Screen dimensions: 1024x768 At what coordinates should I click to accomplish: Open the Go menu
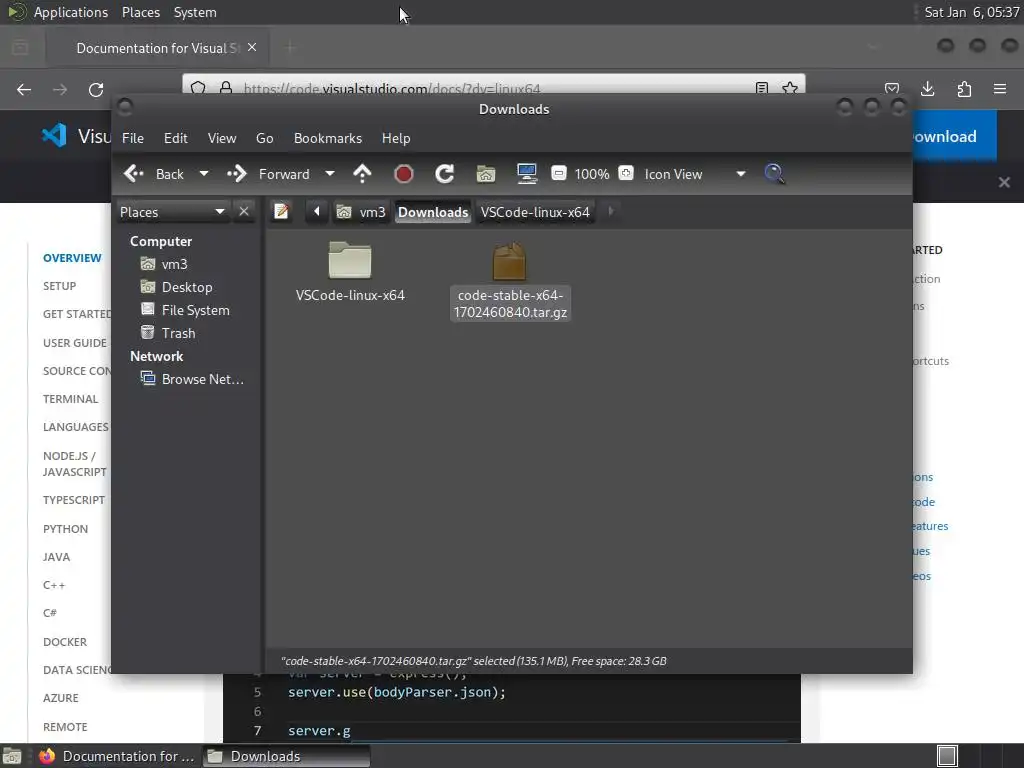pyautogui.click(x=264, y=138)
